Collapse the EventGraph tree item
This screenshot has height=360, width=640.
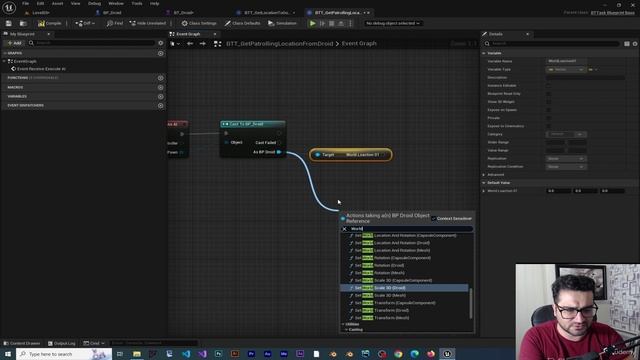tap(4, 61)
